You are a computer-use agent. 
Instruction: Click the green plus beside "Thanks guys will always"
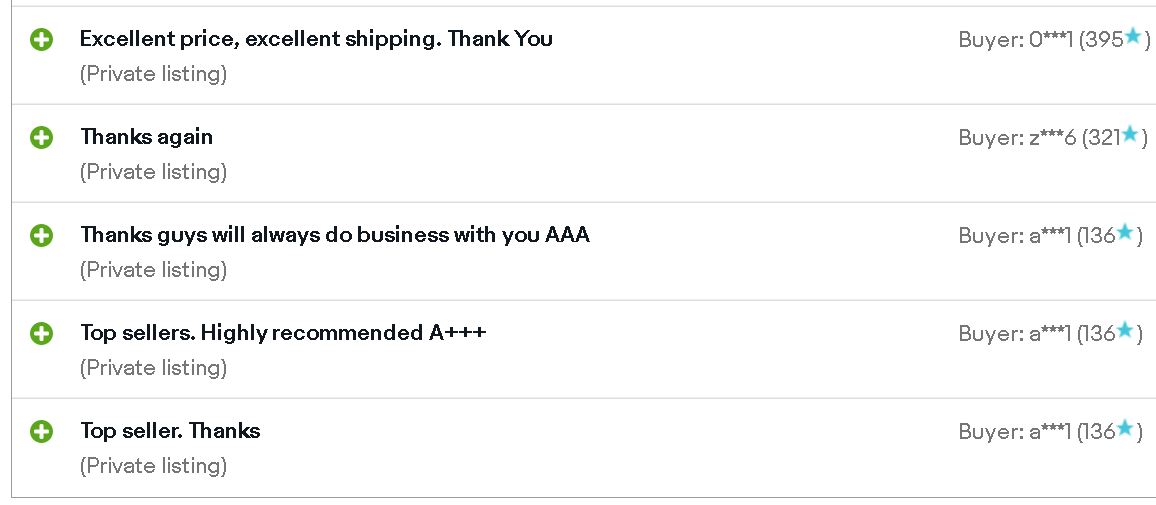(x=41, y=235)
